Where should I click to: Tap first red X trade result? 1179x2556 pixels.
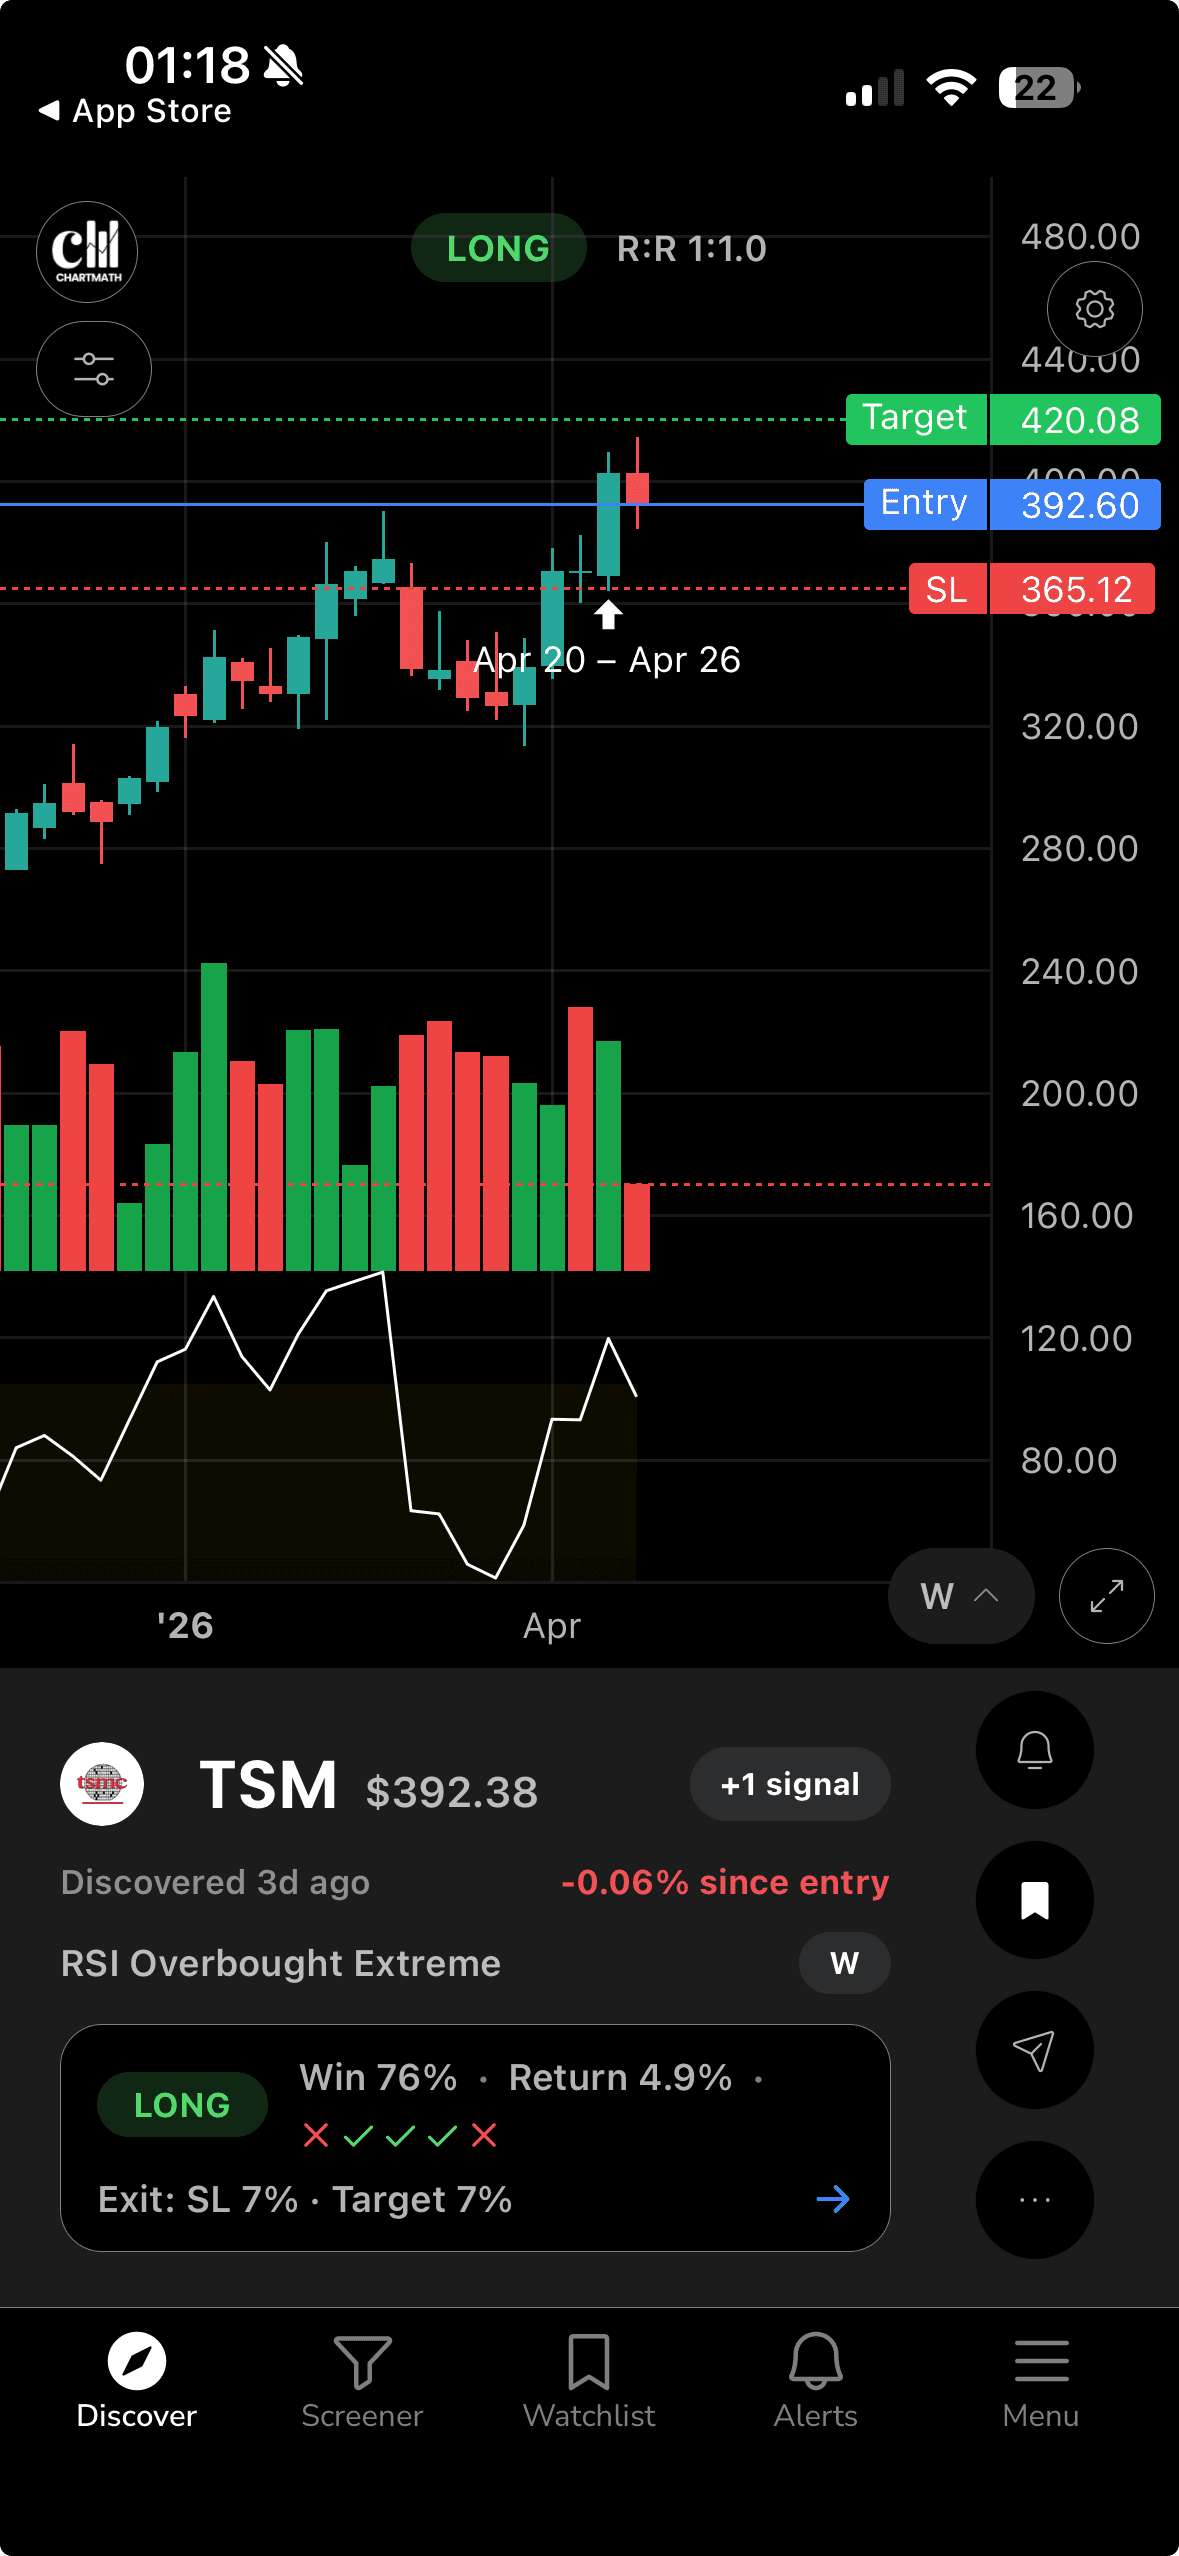pyautogui.click(x=316, y=2135)
